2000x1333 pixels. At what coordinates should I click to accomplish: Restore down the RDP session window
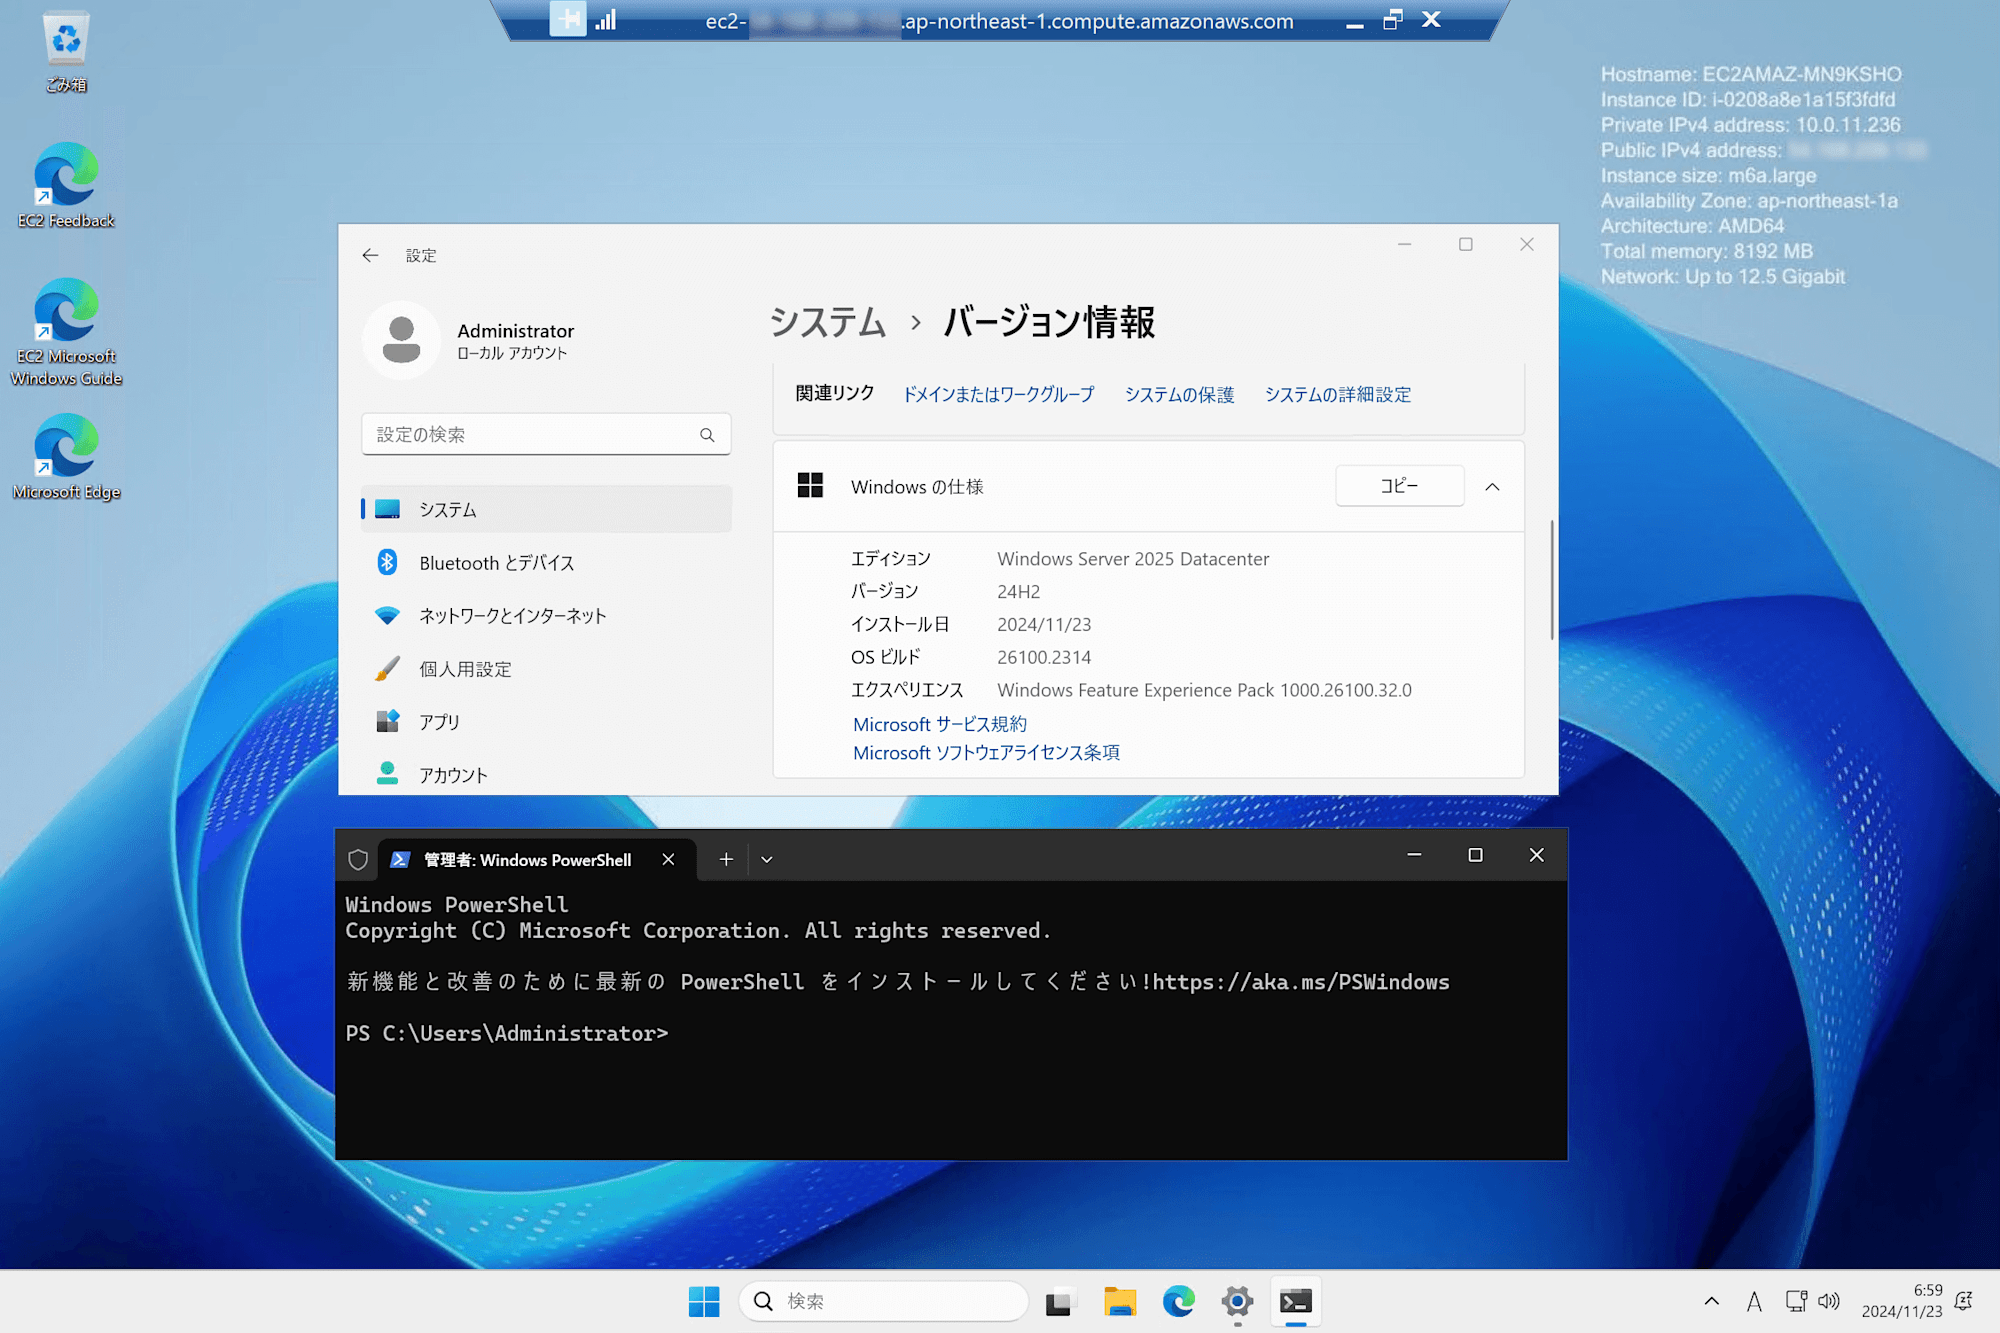(1392, 20)
